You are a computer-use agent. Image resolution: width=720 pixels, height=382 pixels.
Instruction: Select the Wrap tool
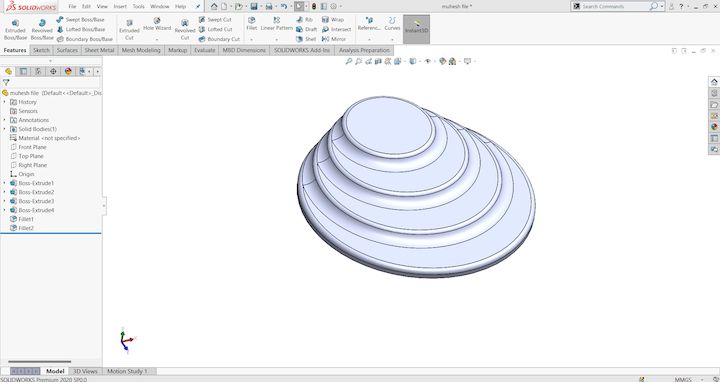332,20
